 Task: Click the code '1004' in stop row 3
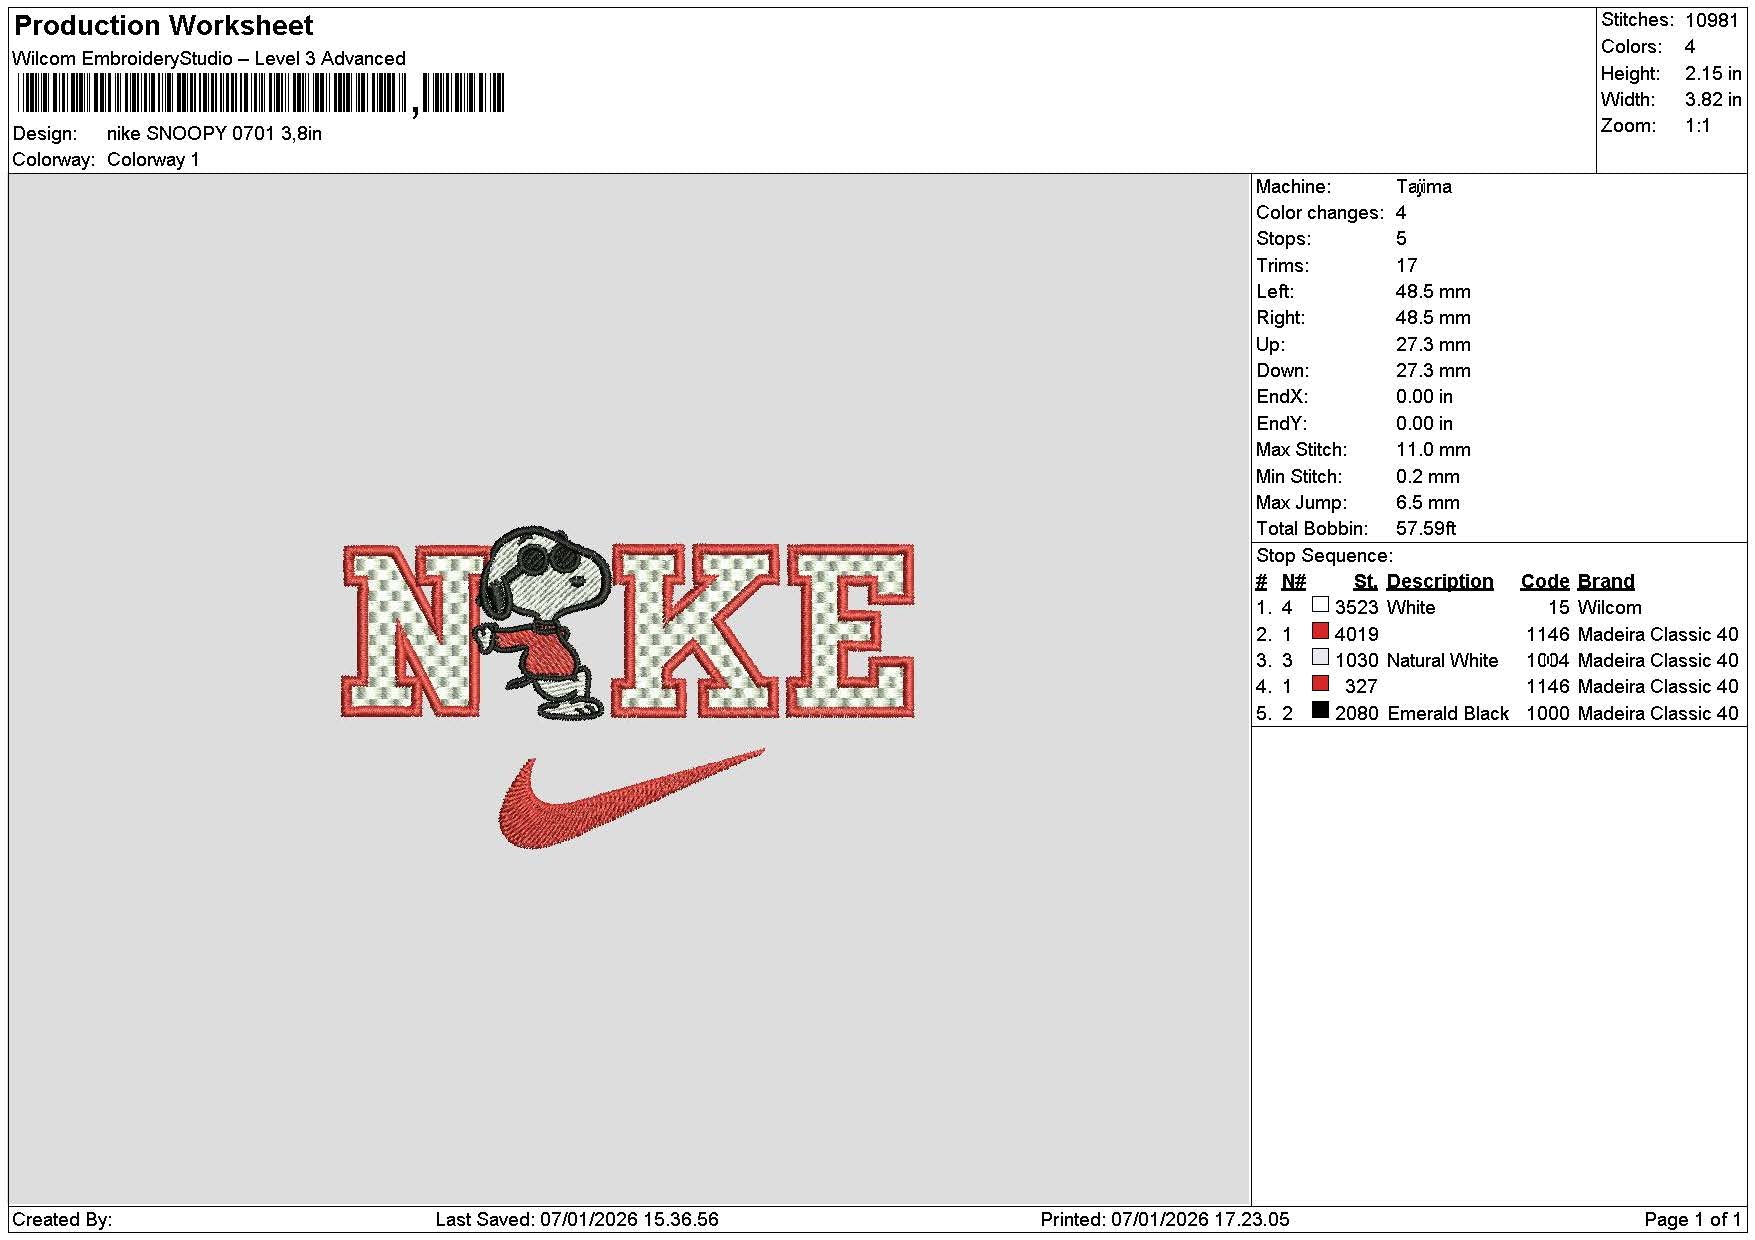(x=1548, y=661)
